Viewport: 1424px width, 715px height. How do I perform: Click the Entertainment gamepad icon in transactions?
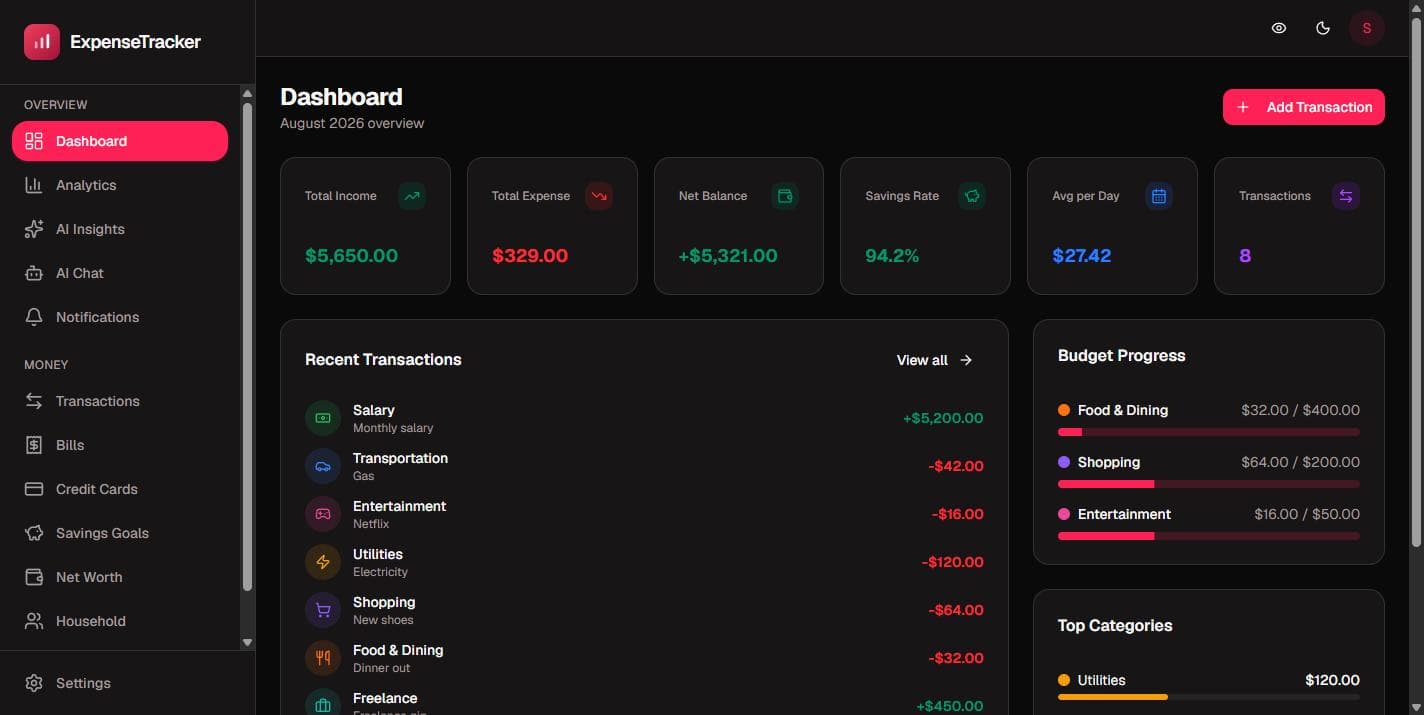(323, 514)
